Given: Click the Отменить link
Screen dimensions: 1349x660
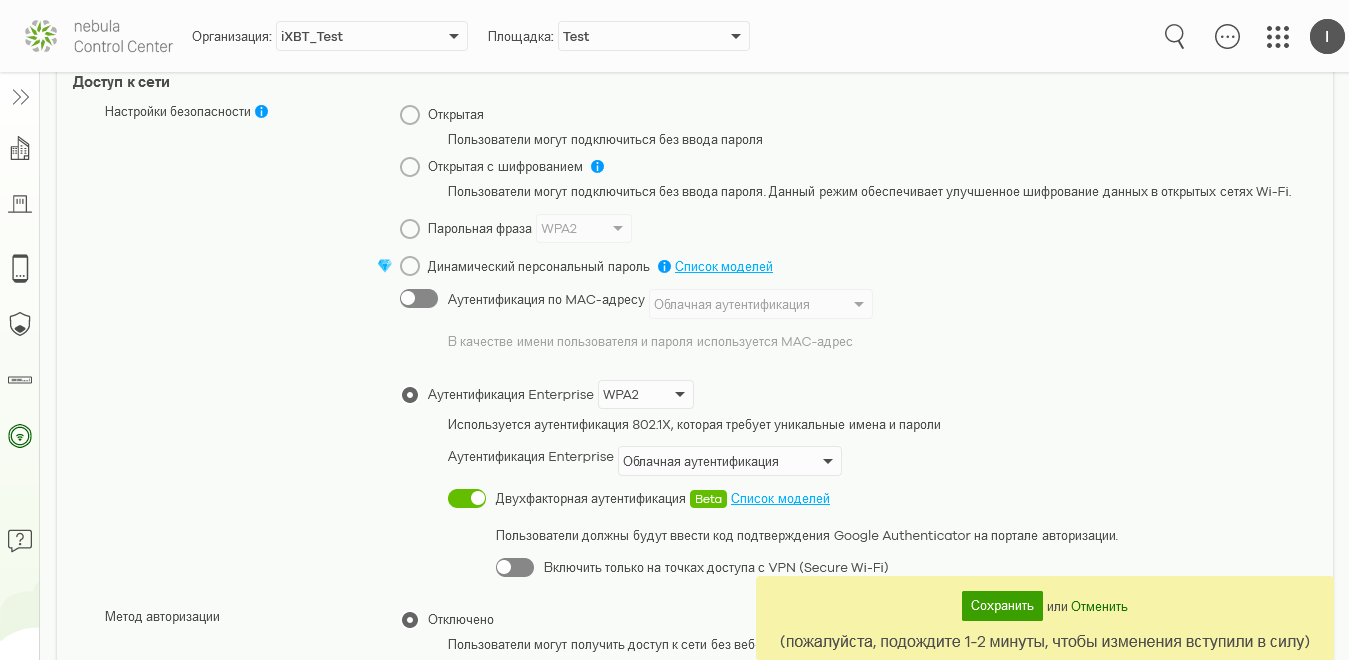Looking at the screenshot, I should click(x=1099, y=607).
